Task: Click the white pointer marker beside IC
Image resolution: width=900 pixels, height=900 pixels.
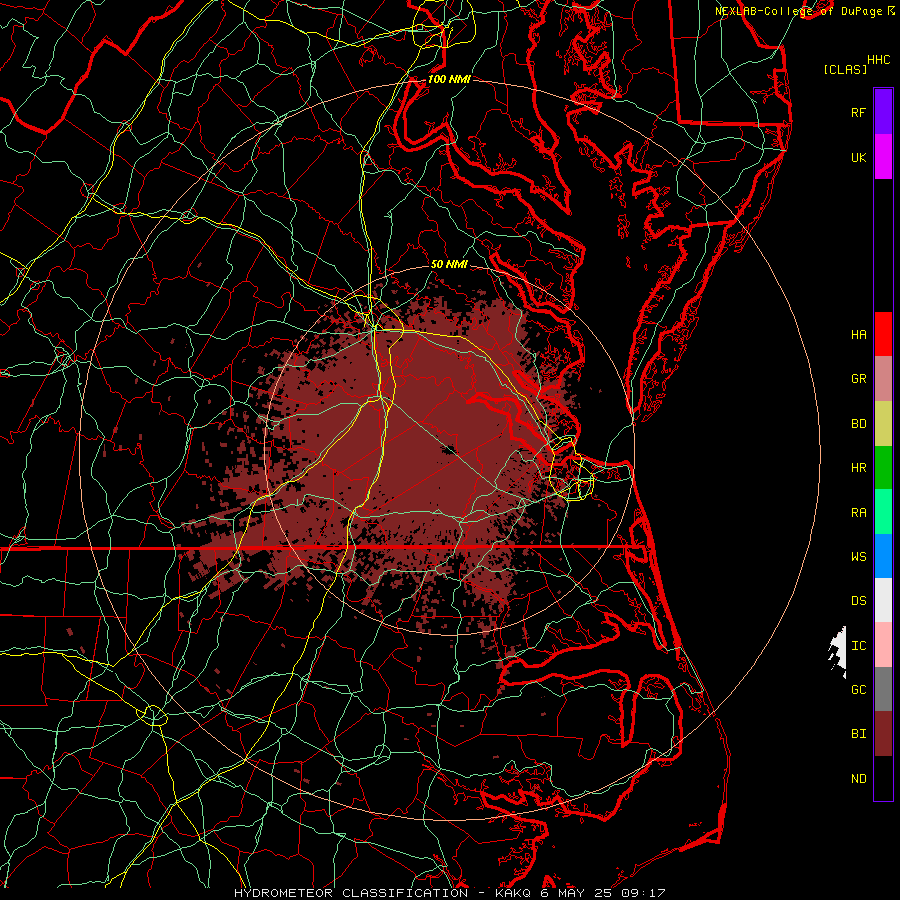Action: (x=838, y=651)
